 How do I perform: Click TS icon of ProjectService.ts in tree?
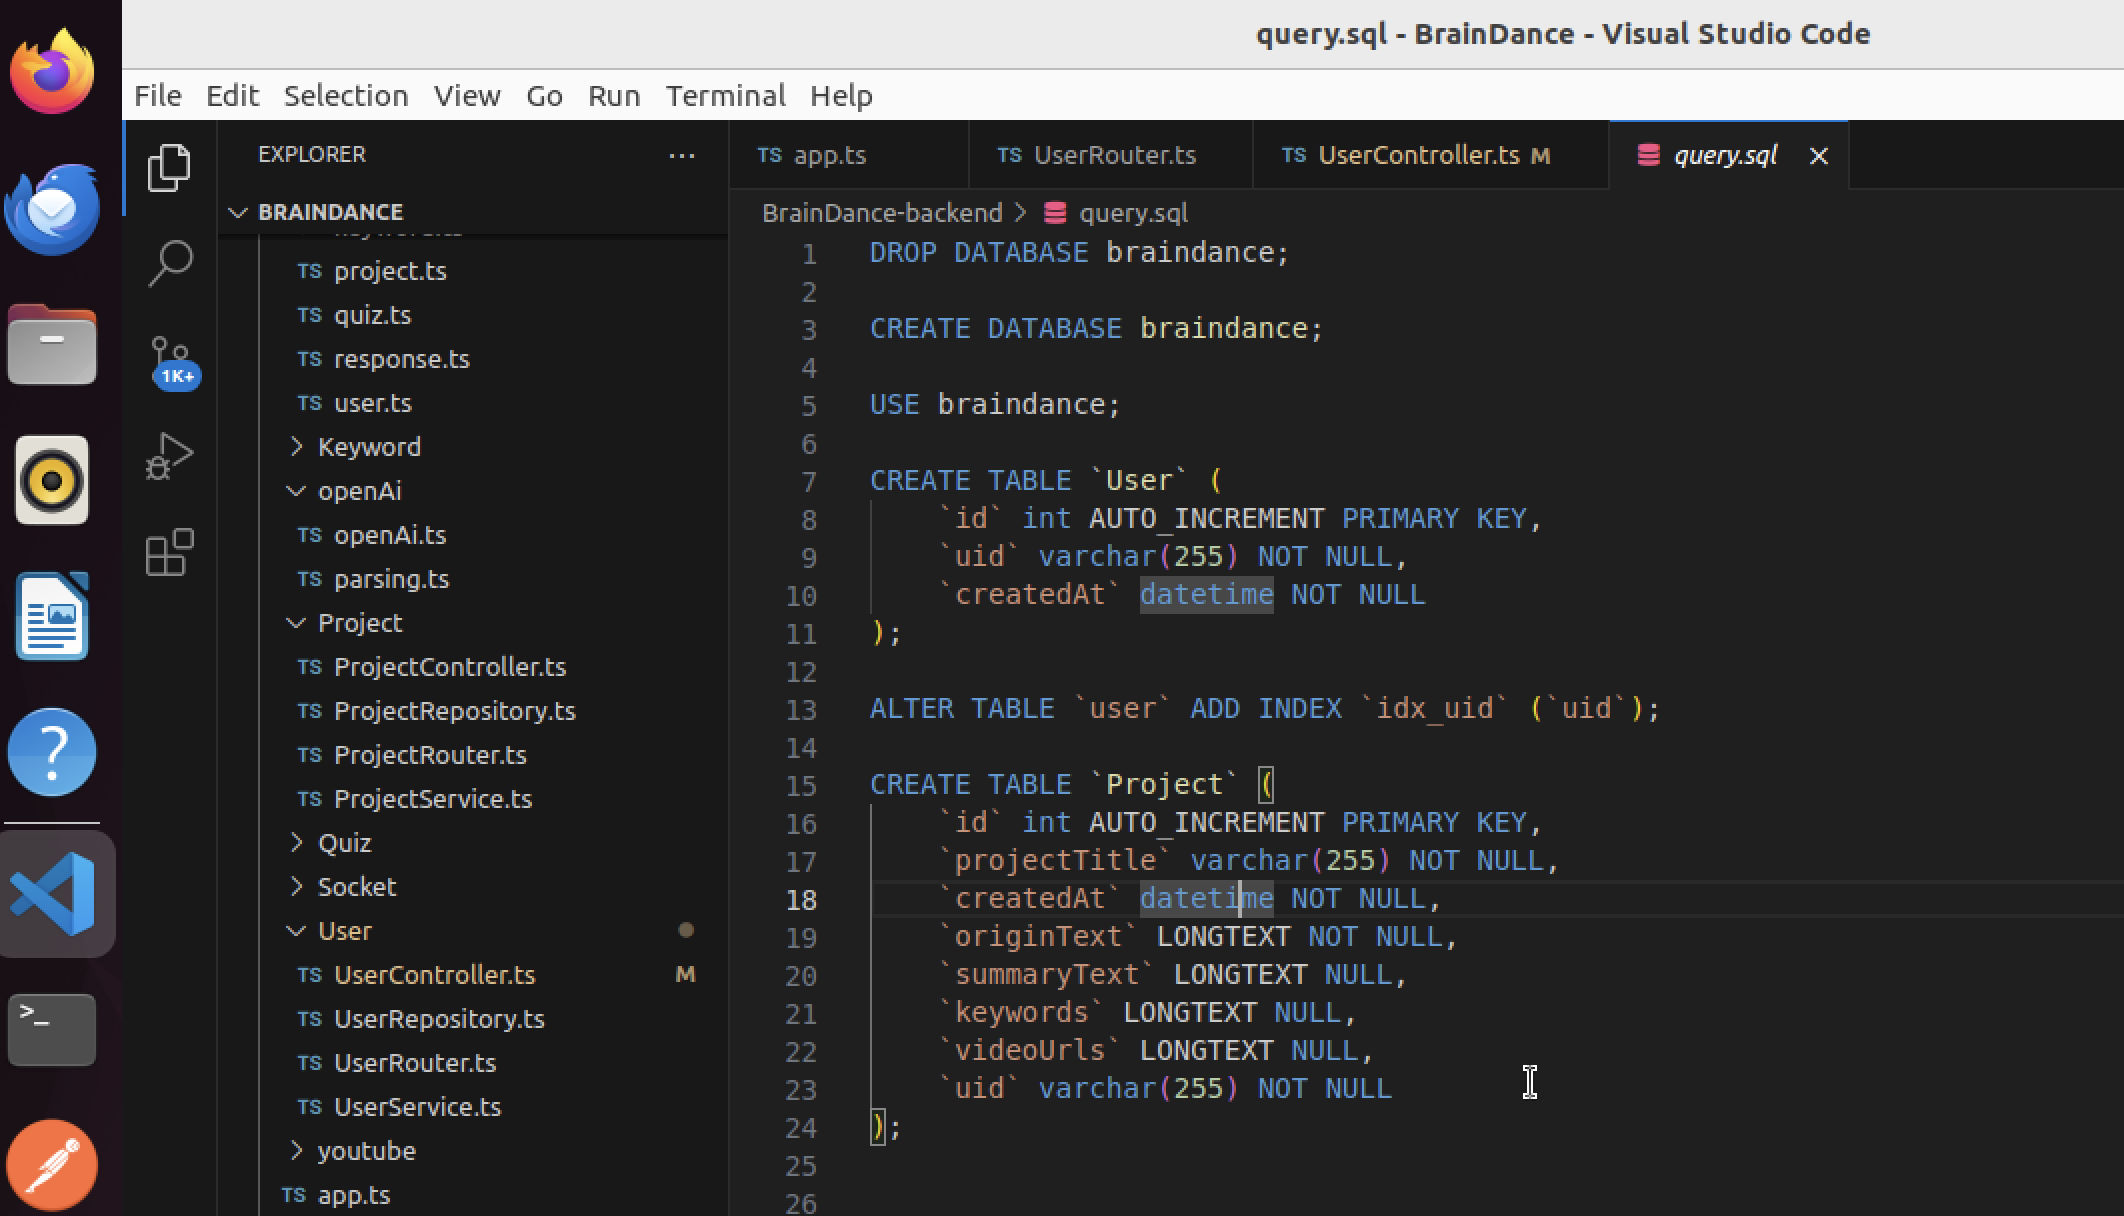pos(309,799)
